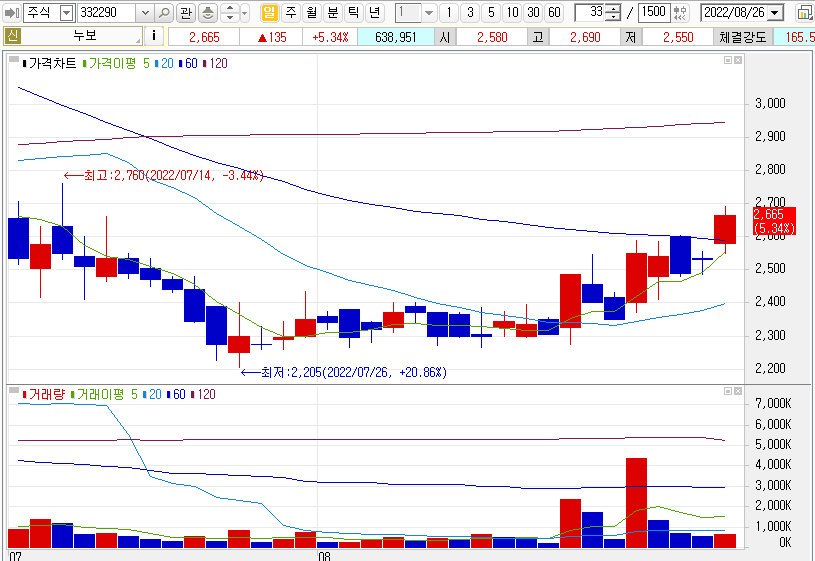Image resolution: width=815 pixels, height=561 pixels.
Task: Click the volume panel menu icon
Action: (14, 390)
